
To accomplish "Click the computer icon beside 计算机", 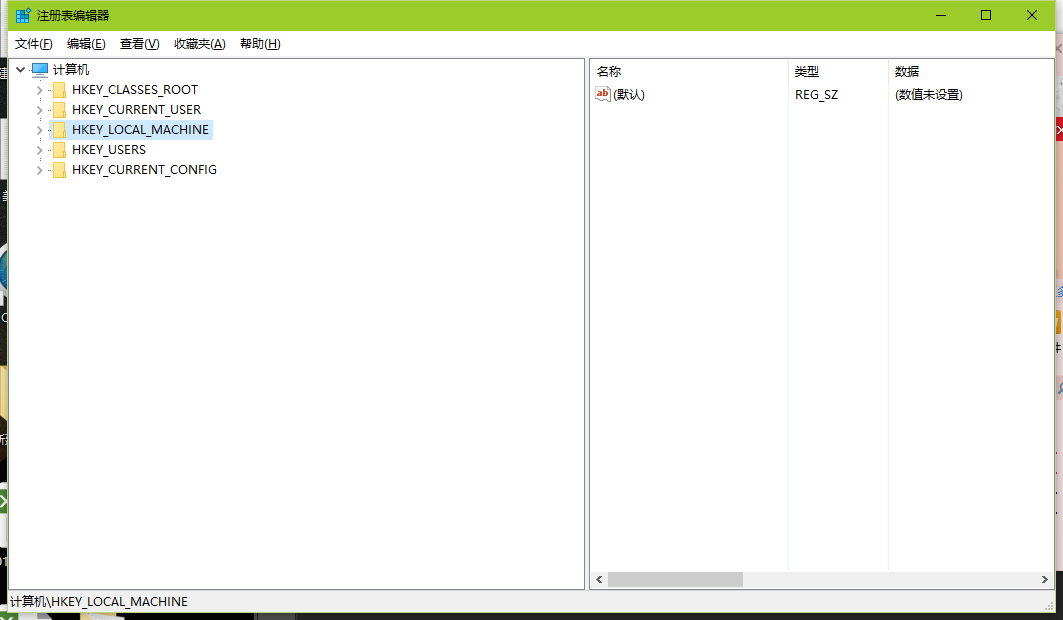I will (x=40, y=69).
